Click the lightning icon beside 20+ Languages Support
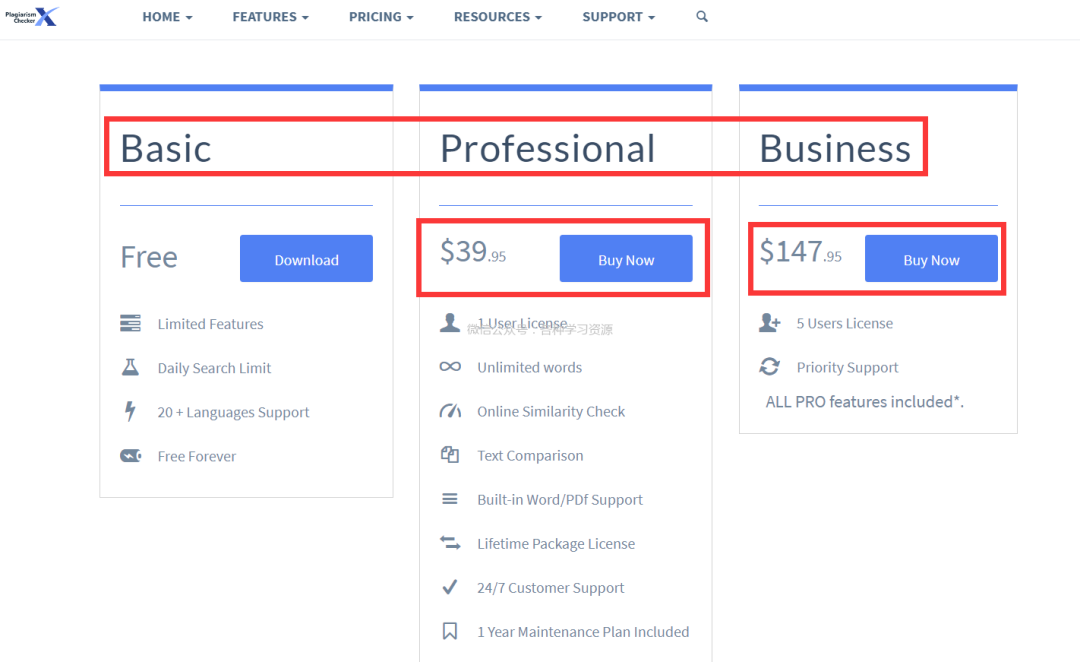The width and height of the screenshot is (1080, 662). pyautogui.click(x=130, y=411)
